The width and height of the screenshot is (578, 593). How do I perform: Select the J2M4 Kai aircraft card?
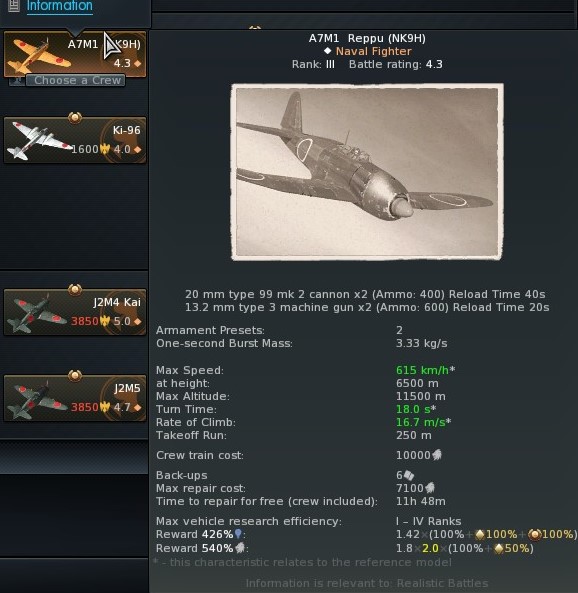(75, 312)
